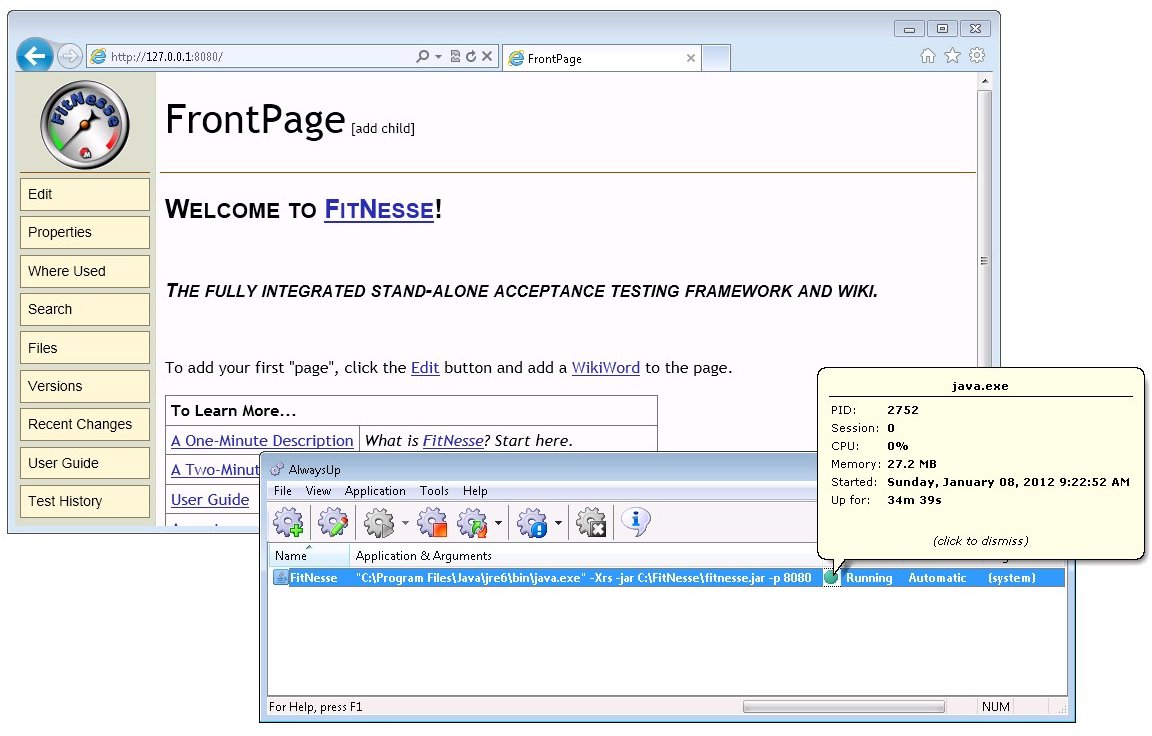
Task: Click the address bar search magnifier icon
Action: click(x=422, y=56)
